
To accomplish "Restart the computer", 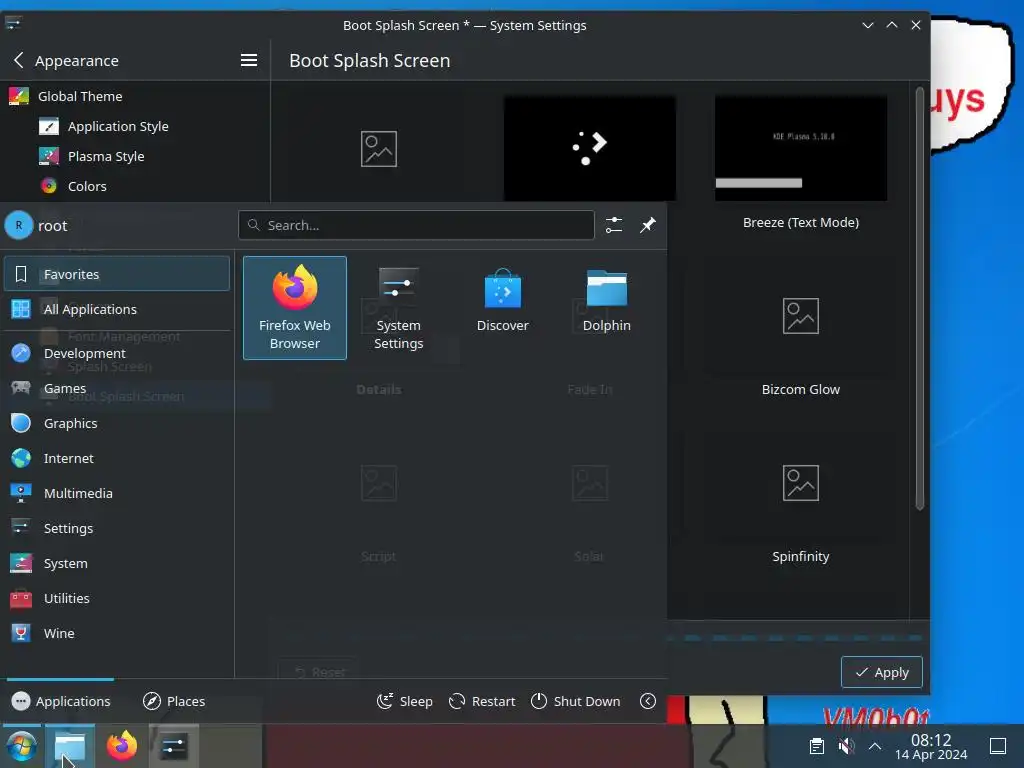I will click(x=482, y=701).
